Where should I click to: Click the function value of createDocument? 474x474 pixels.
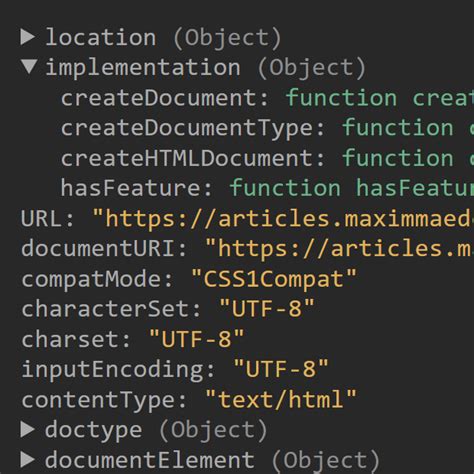(x=380, y=98)
